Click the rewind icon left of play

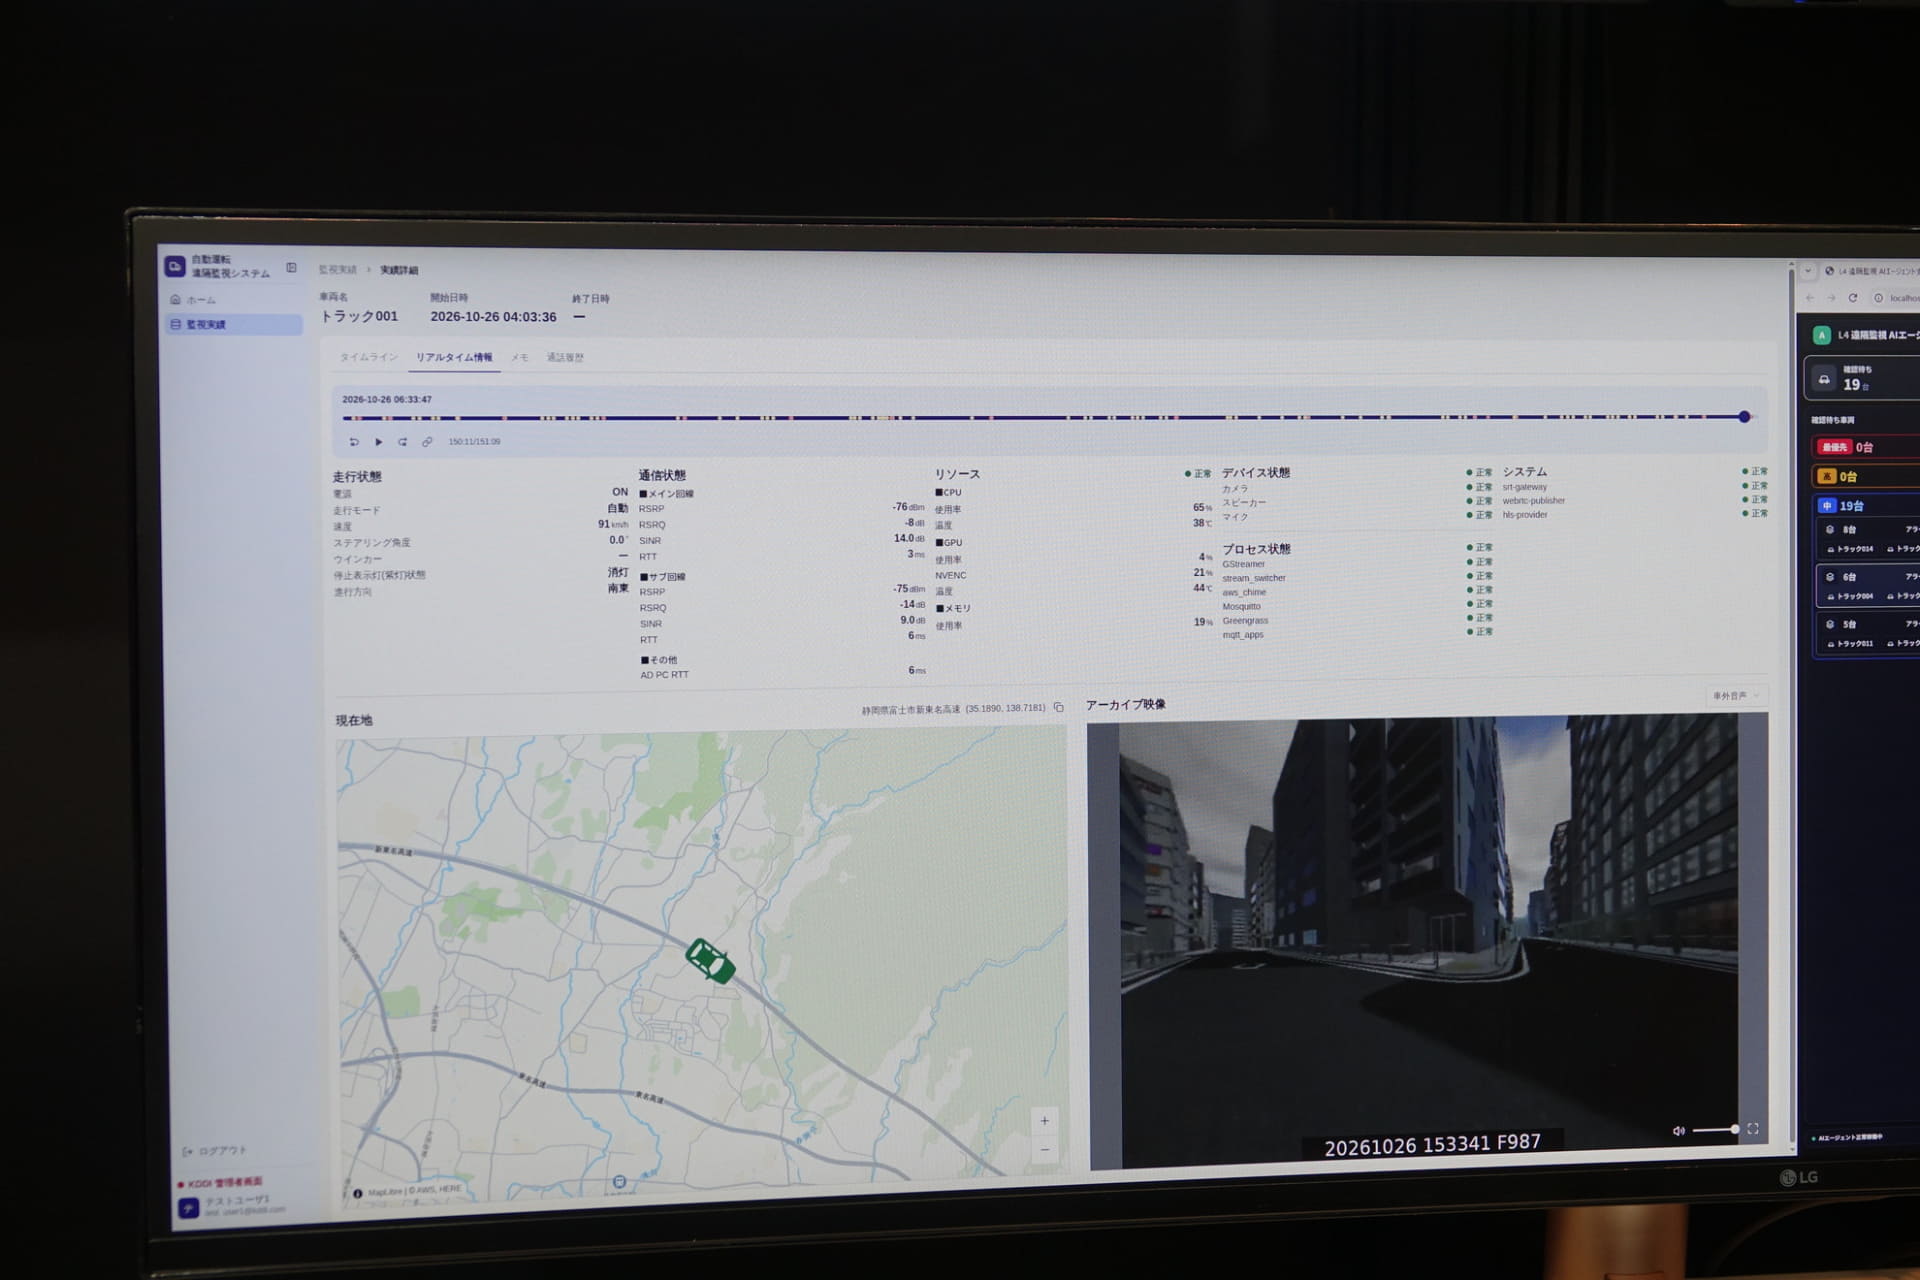coord(354,441)
